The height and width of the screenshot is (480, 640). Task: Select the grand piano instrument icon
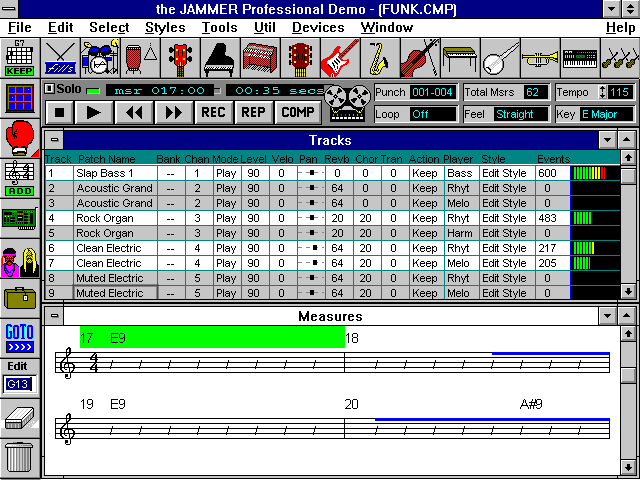point(220,59)
